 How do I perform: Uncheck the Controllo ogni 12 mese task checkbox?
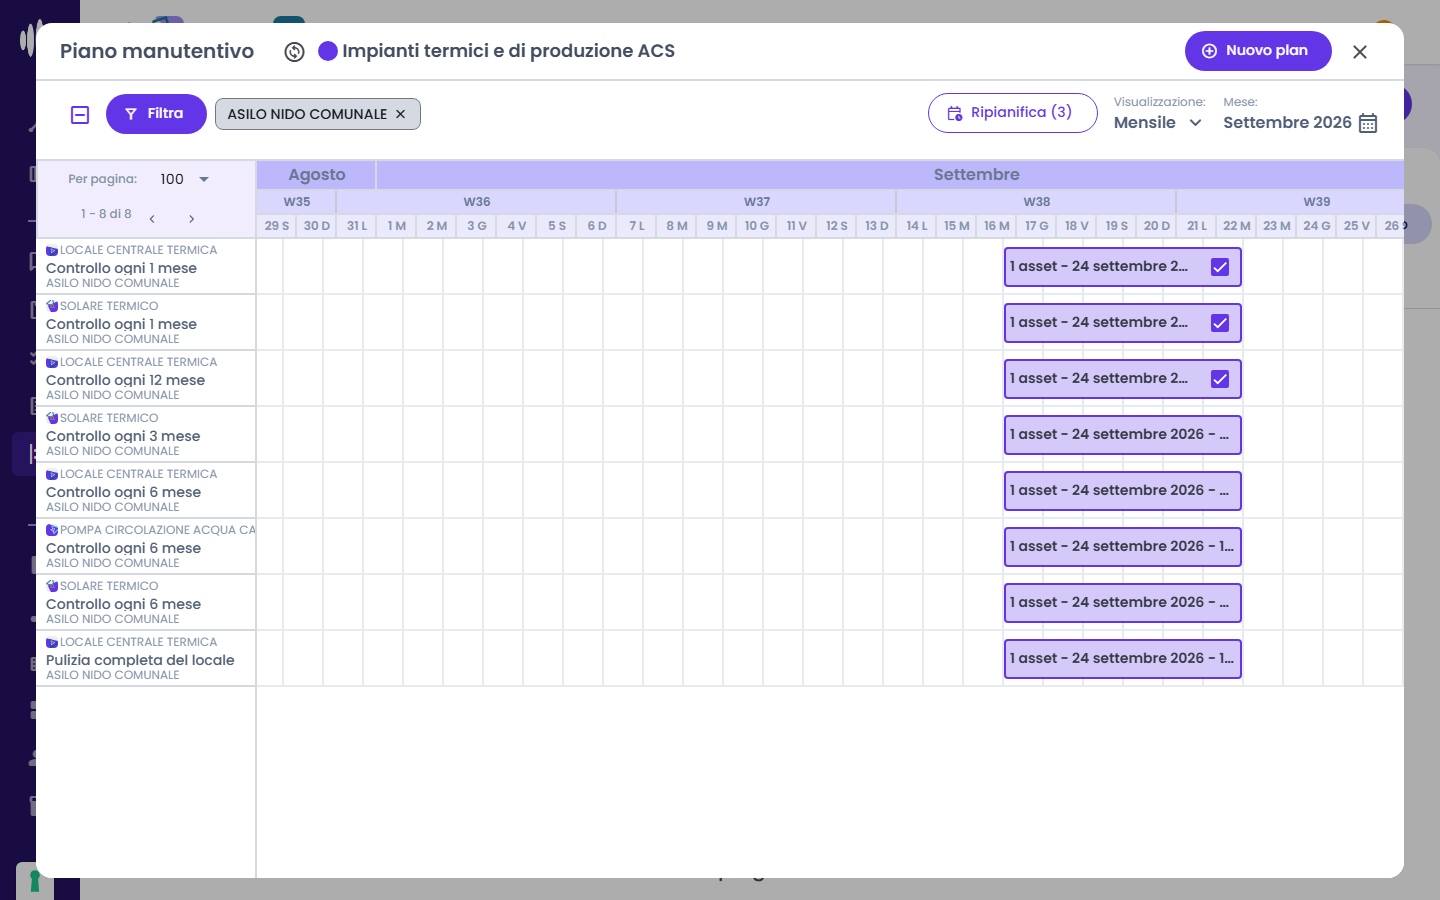point(1220,379)
